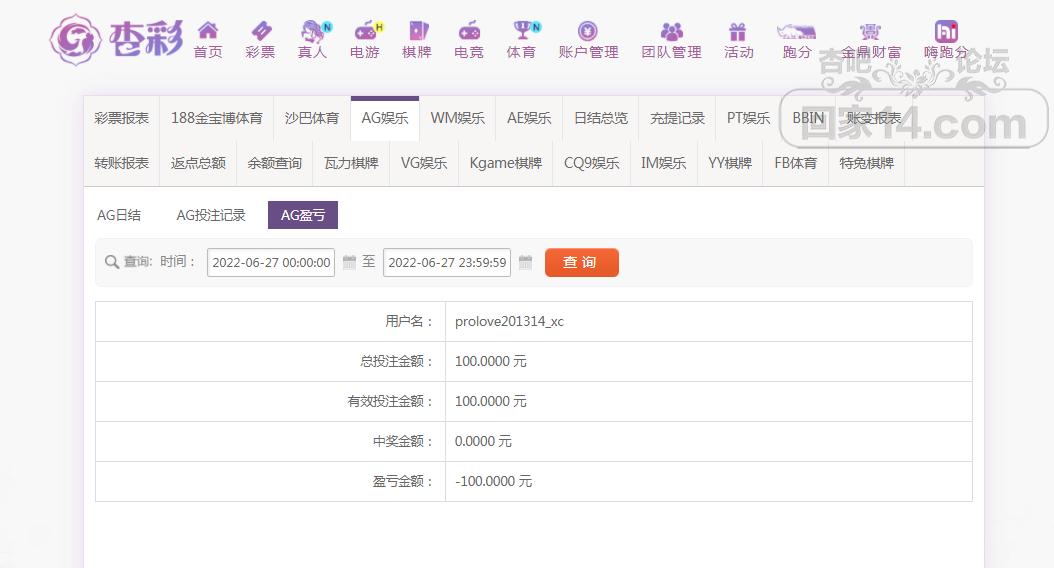1054x568 pixels.
Task: Click the start date input field
Action: (x=271, y=263)
